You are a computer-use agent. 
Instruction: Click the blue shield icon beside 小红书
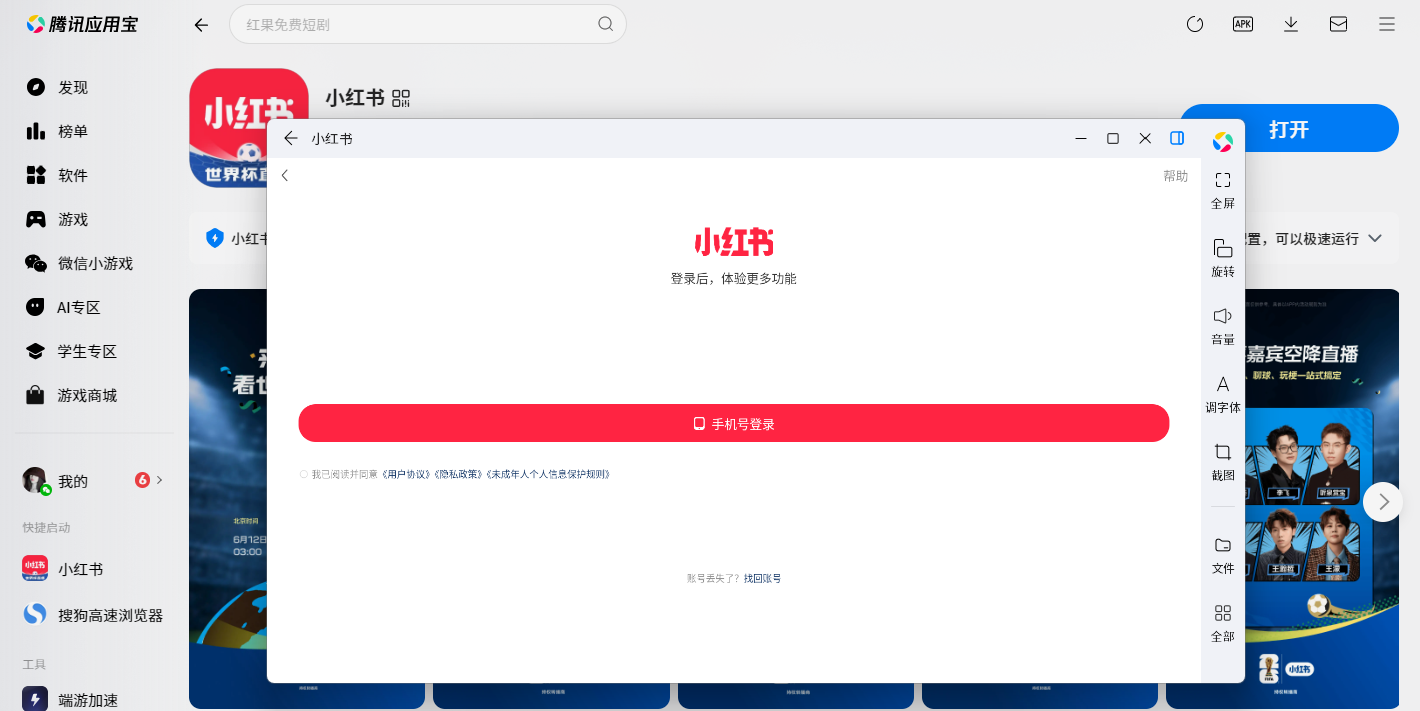point(214,238)
